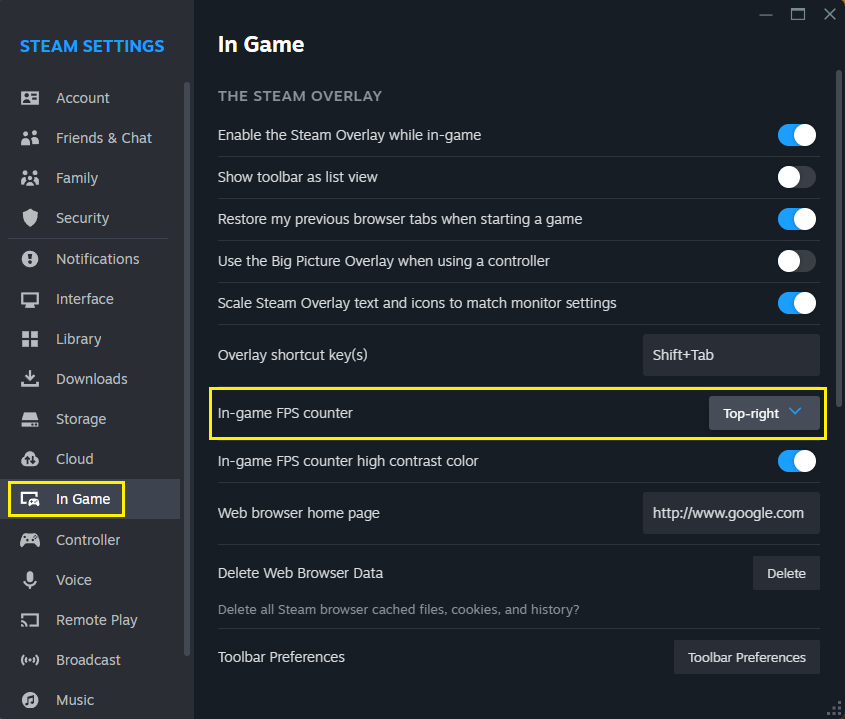Open the In-game FPS counter position dropdown
The height and width of the screenshot is (719, 845).
[x=764, y=413]
